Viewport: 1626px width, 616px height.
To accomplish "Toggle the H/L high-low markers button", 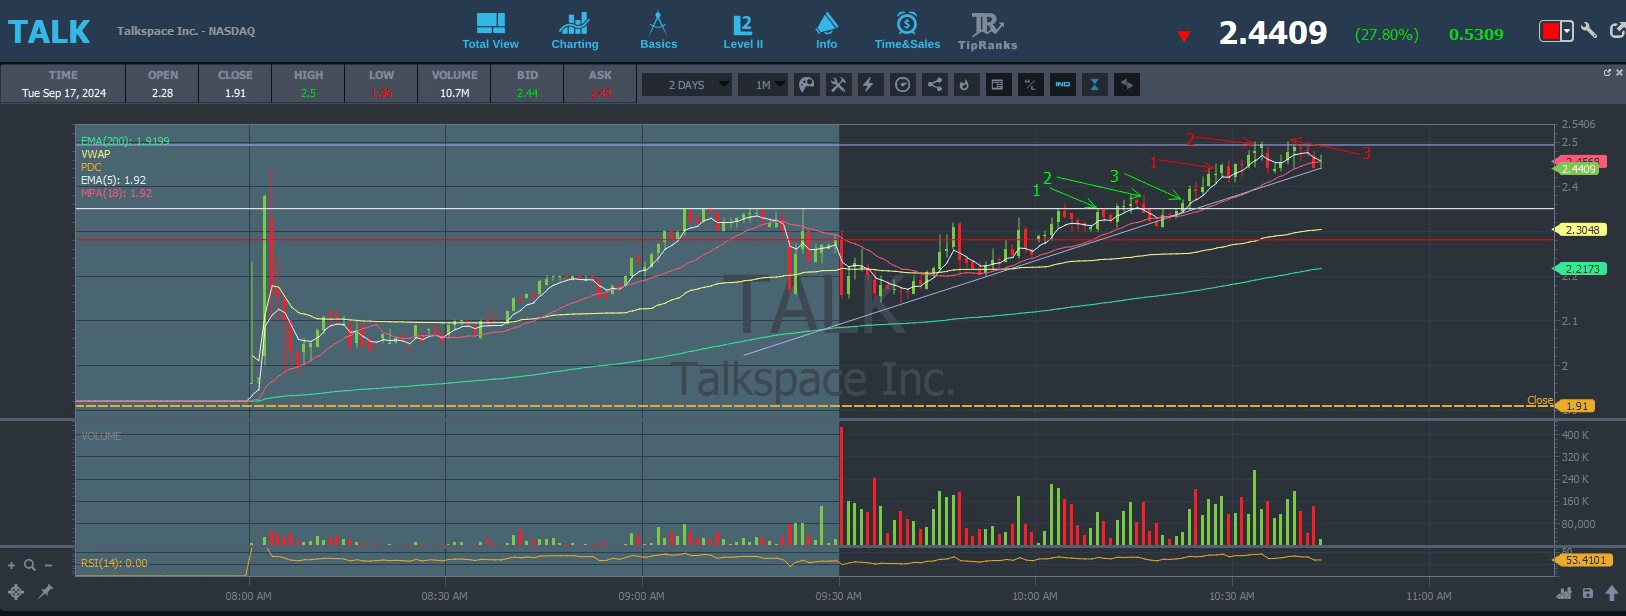I will (1030, 85).
